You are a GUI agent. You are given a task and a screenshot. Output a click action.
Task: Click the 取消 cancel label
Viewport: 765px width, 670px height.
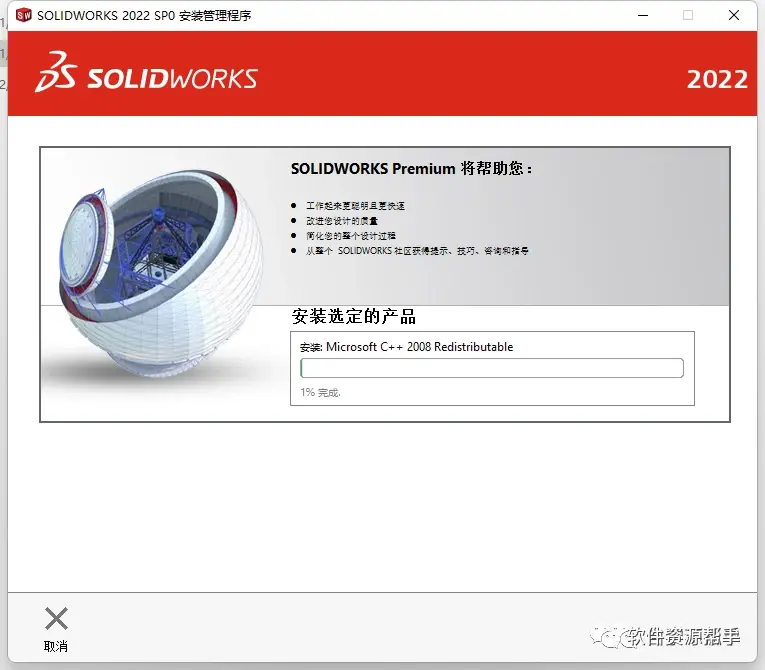[x=56, y=647]
